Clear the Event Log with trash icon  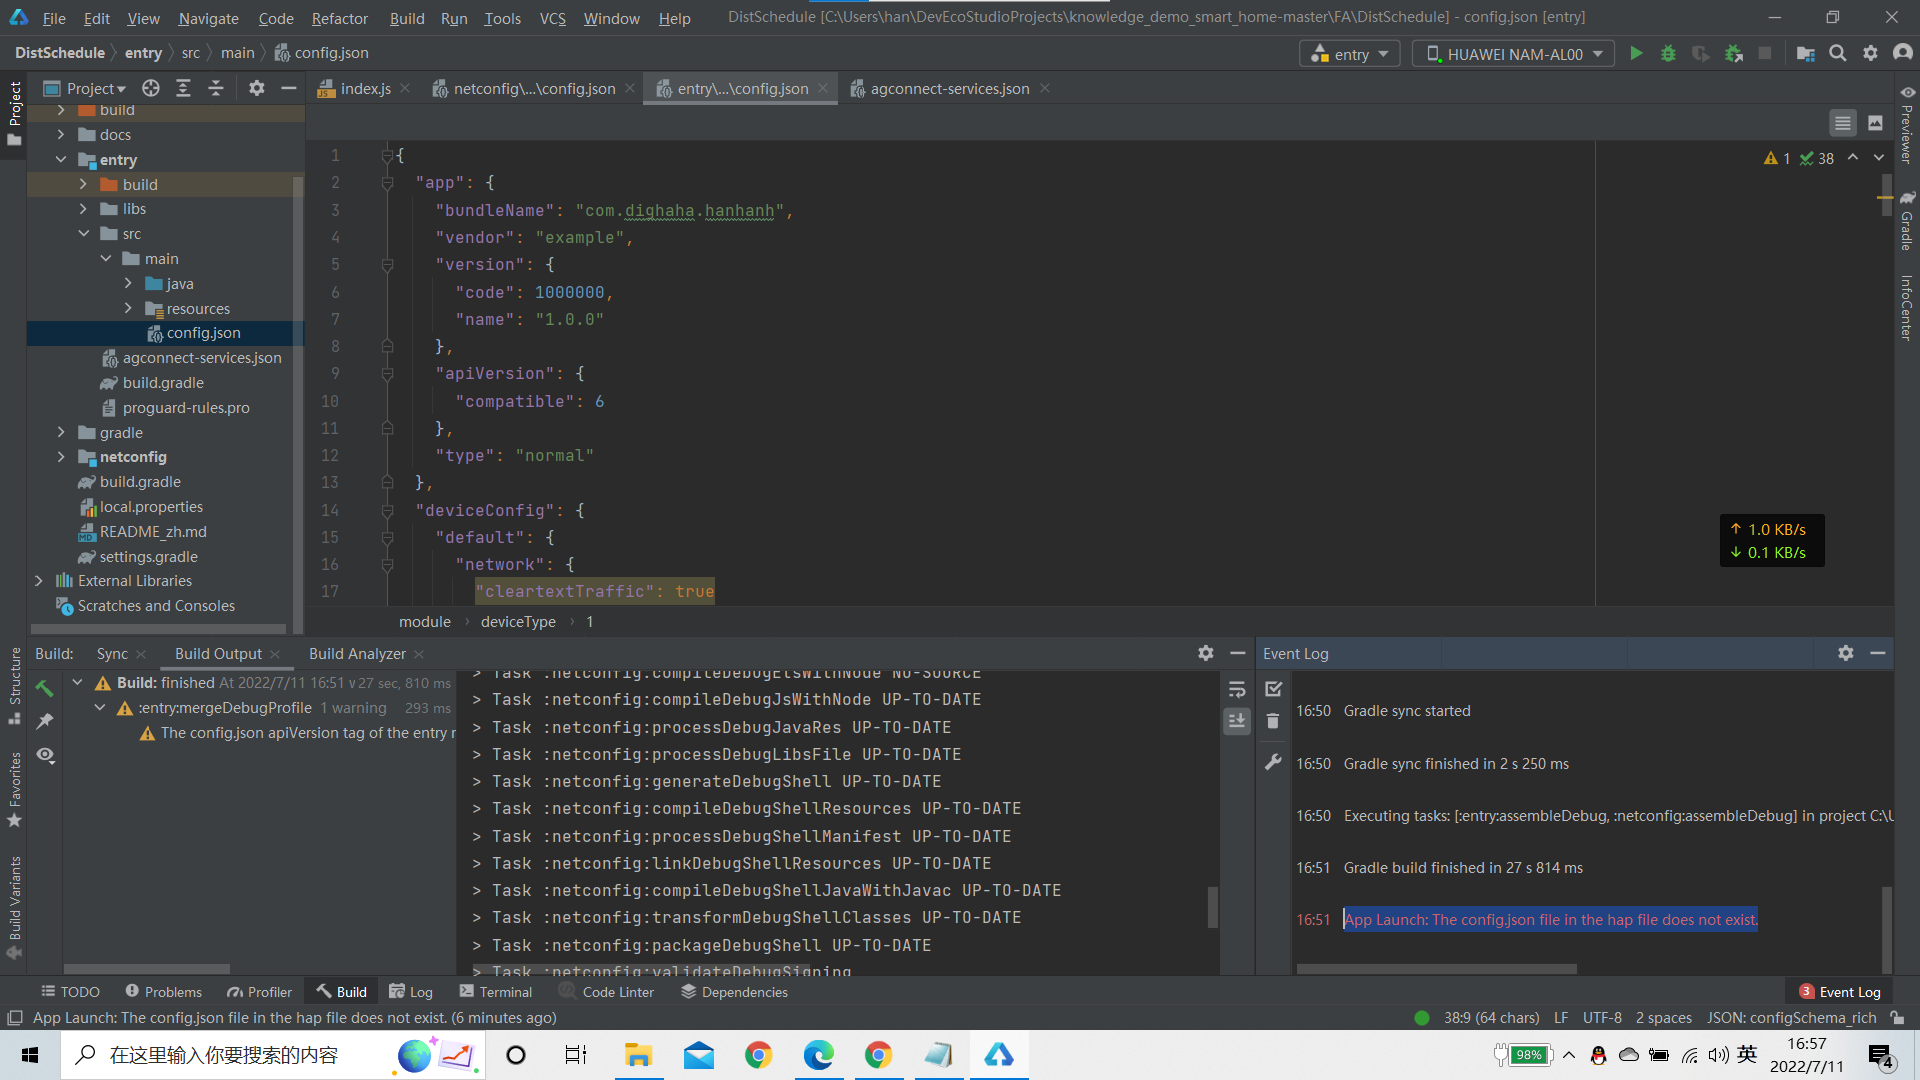(x=1273, y=721)
